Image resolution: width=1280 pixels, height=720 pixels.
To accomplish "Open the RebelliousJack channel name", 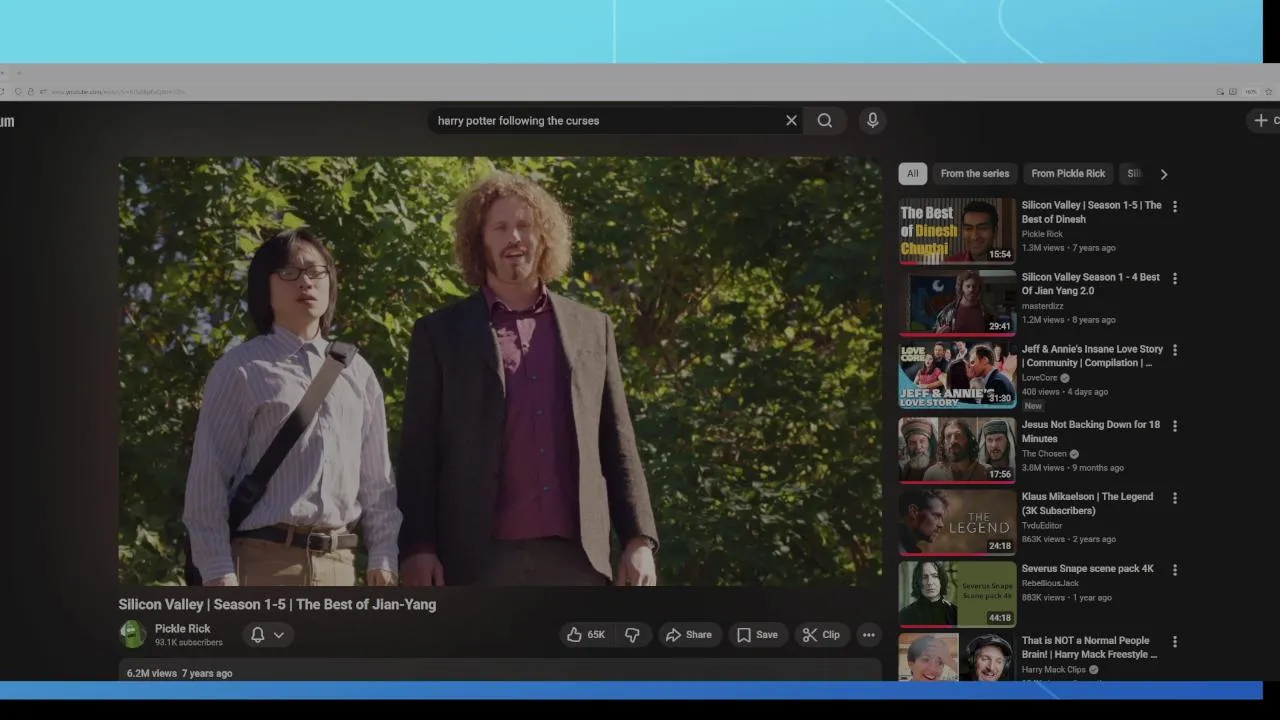I will [1051, 583].
